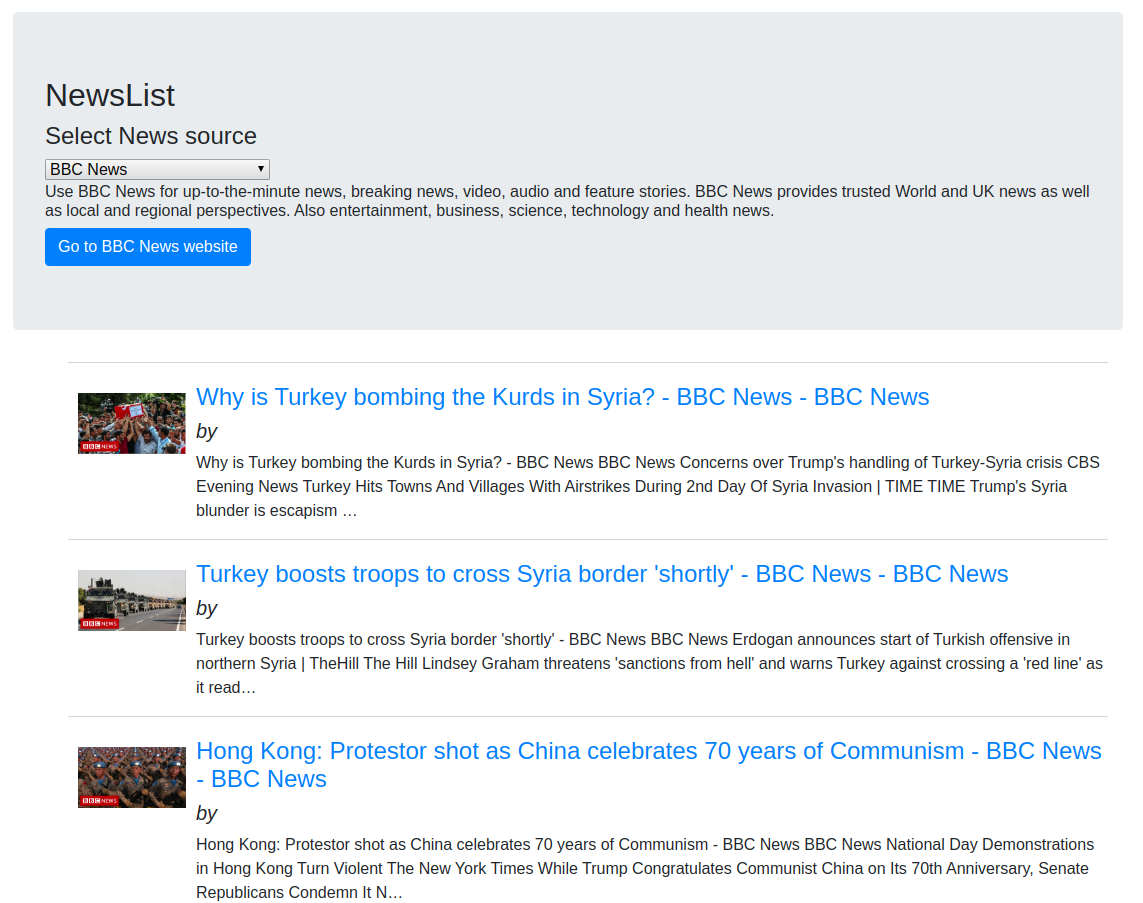Click thumbnail of Chinese soldiers marching
Screen dimensions: 1143x903
point(132,778)
